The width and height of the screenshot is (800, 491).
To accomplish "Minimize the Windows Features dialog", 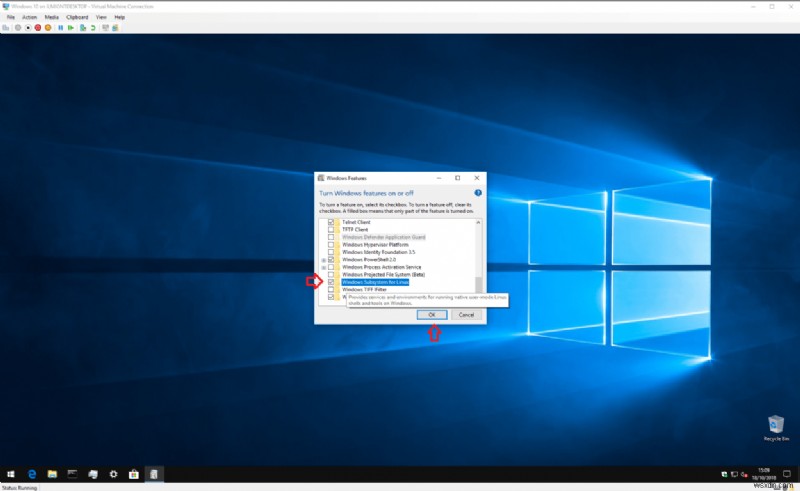I will tap(439, 178).
